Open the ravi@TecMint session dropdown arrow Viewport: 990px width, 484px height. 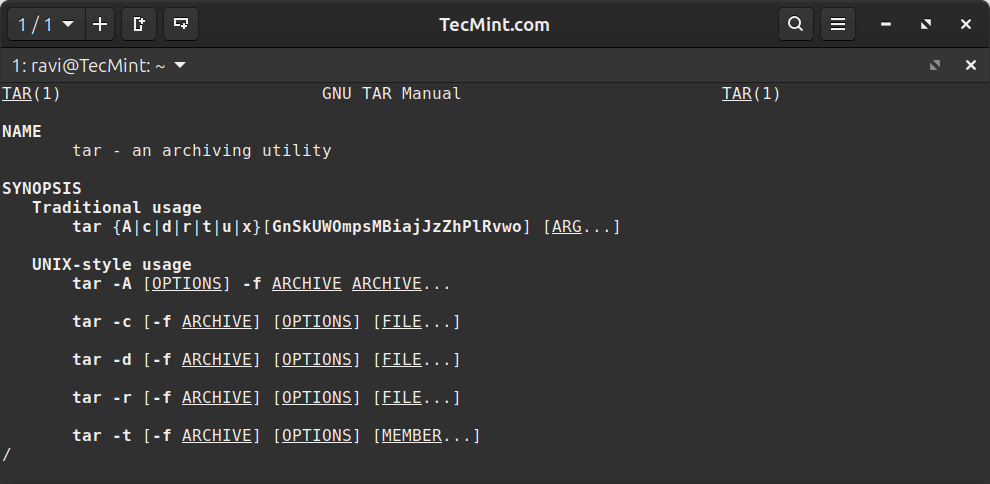pos(180,65)
